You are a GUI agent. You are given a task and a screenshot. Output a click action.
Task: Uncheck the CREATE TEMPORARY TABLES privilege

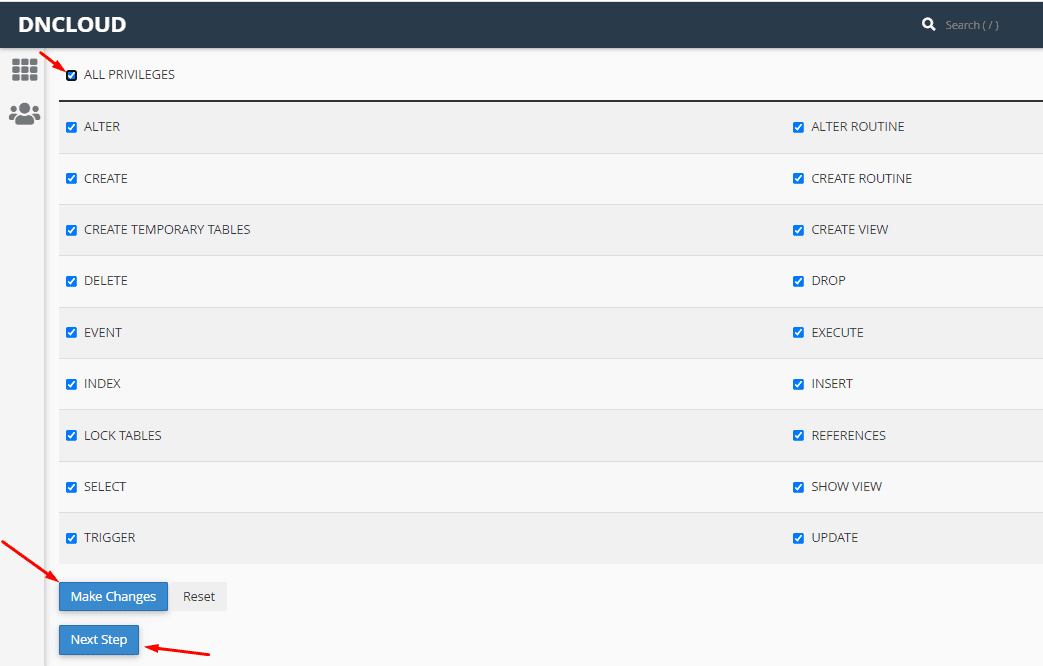[71, 230]
